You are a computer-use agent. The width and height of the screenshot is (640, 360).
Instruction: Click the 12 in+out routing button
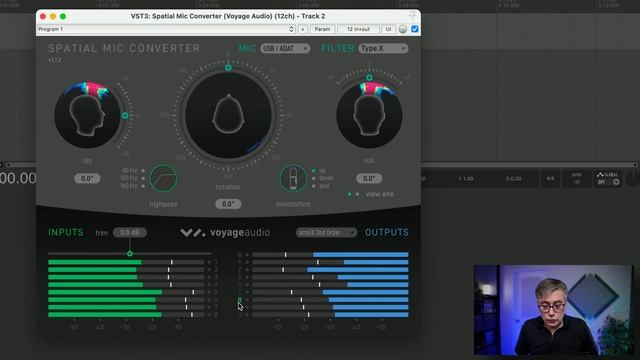click(358, 29)
